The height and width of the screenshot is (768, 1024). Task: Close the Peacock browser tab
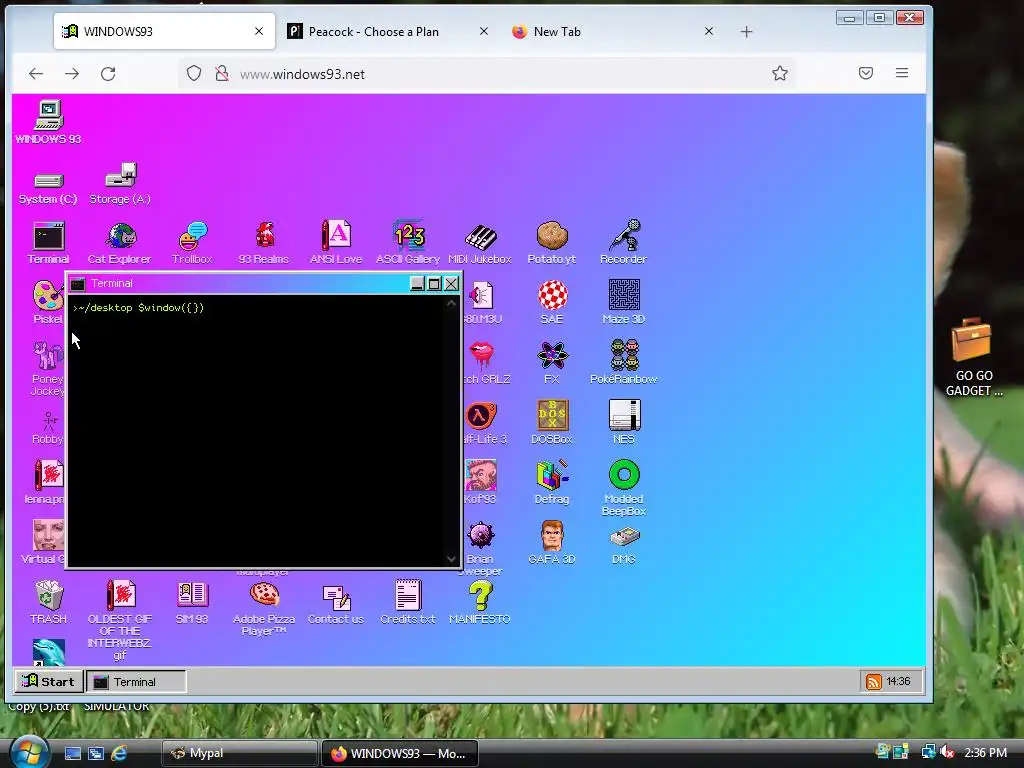(484, 31)
